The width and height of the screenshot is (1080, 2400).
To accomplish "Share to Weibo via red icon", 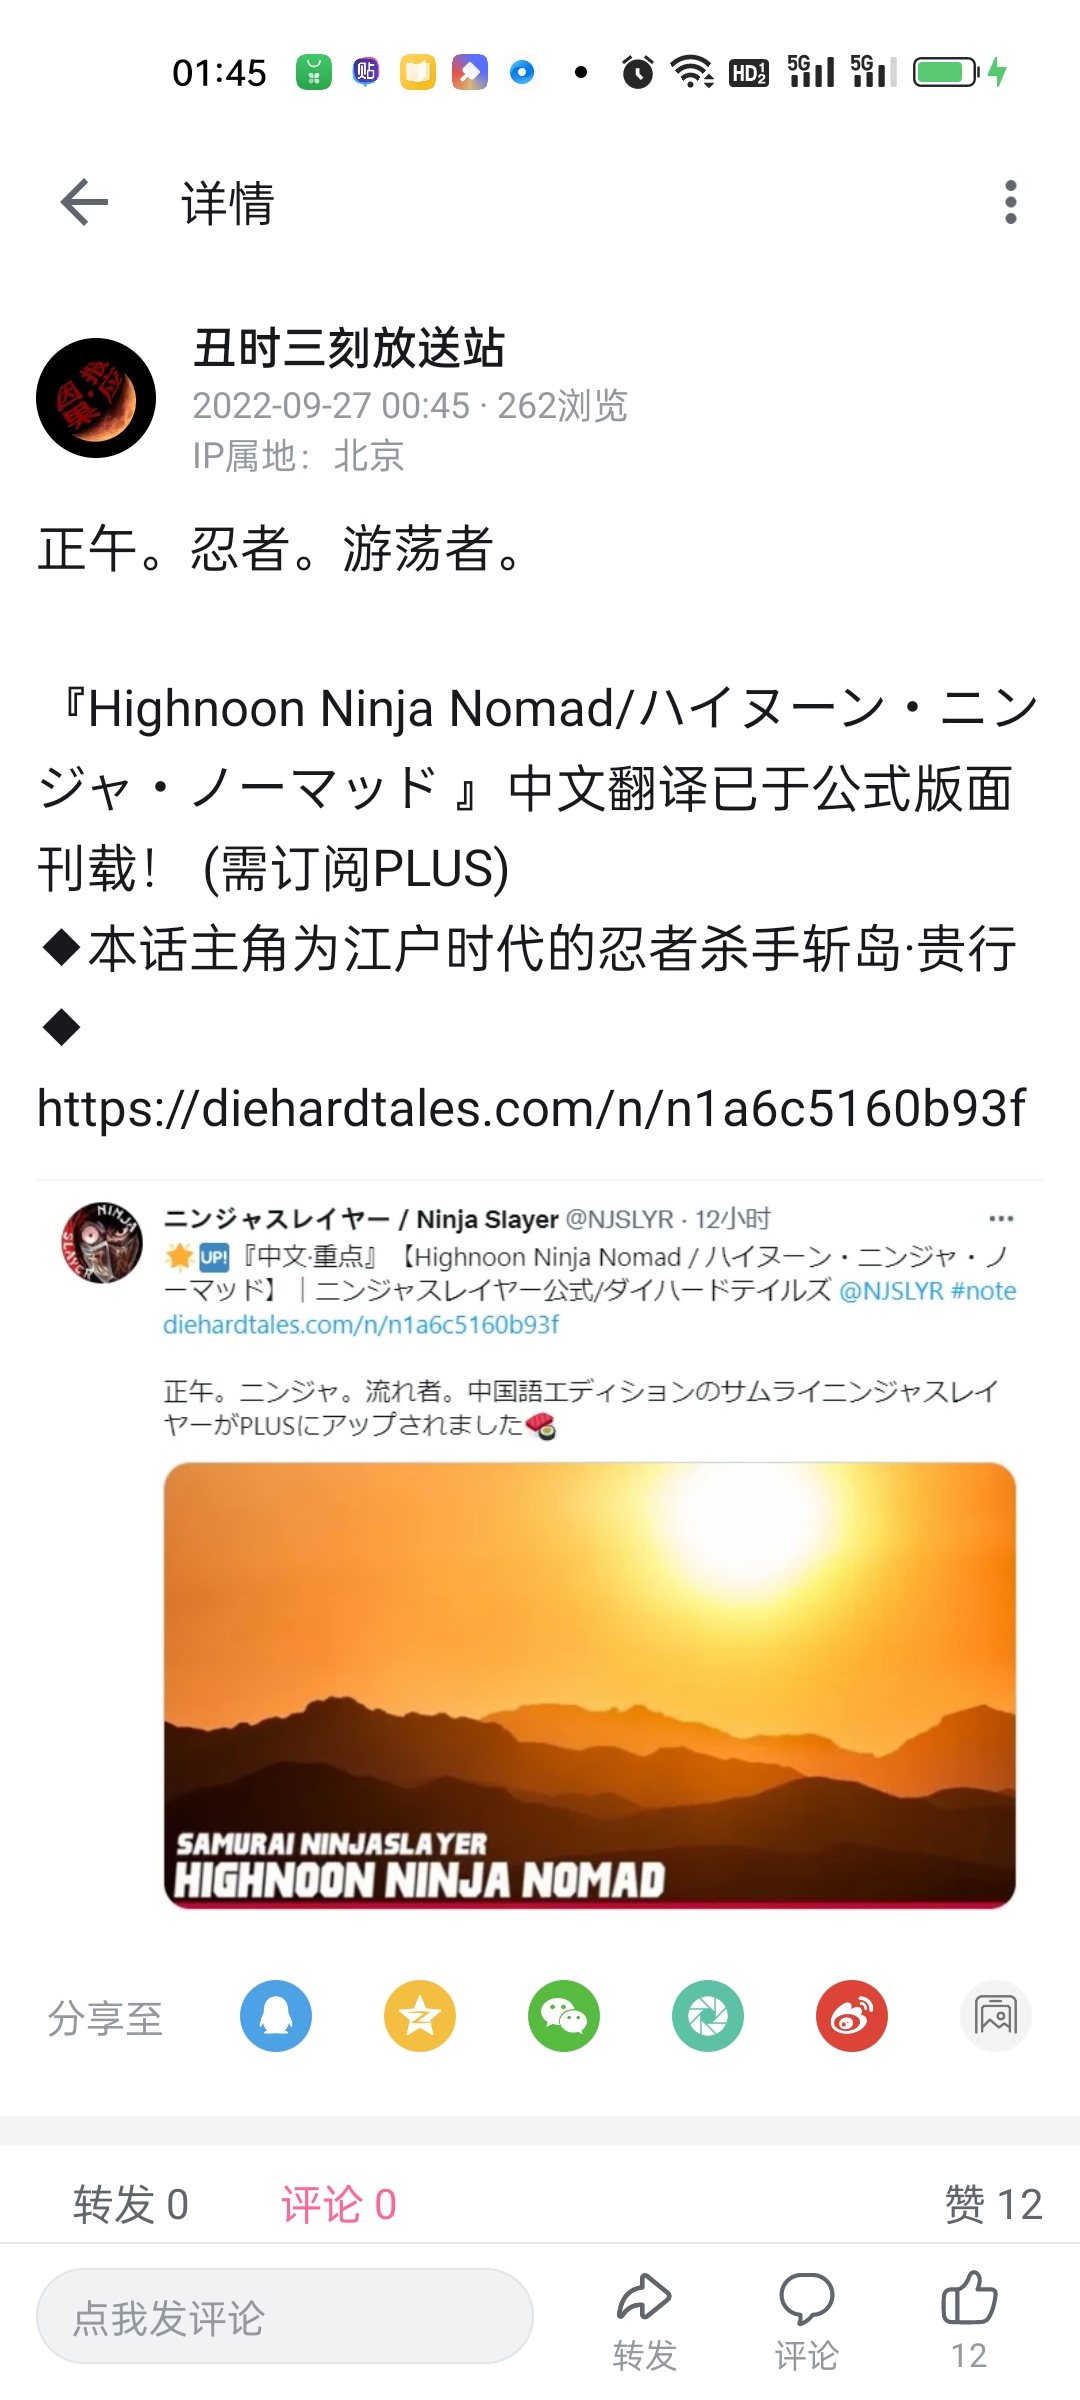I will tap(852, 2016).
